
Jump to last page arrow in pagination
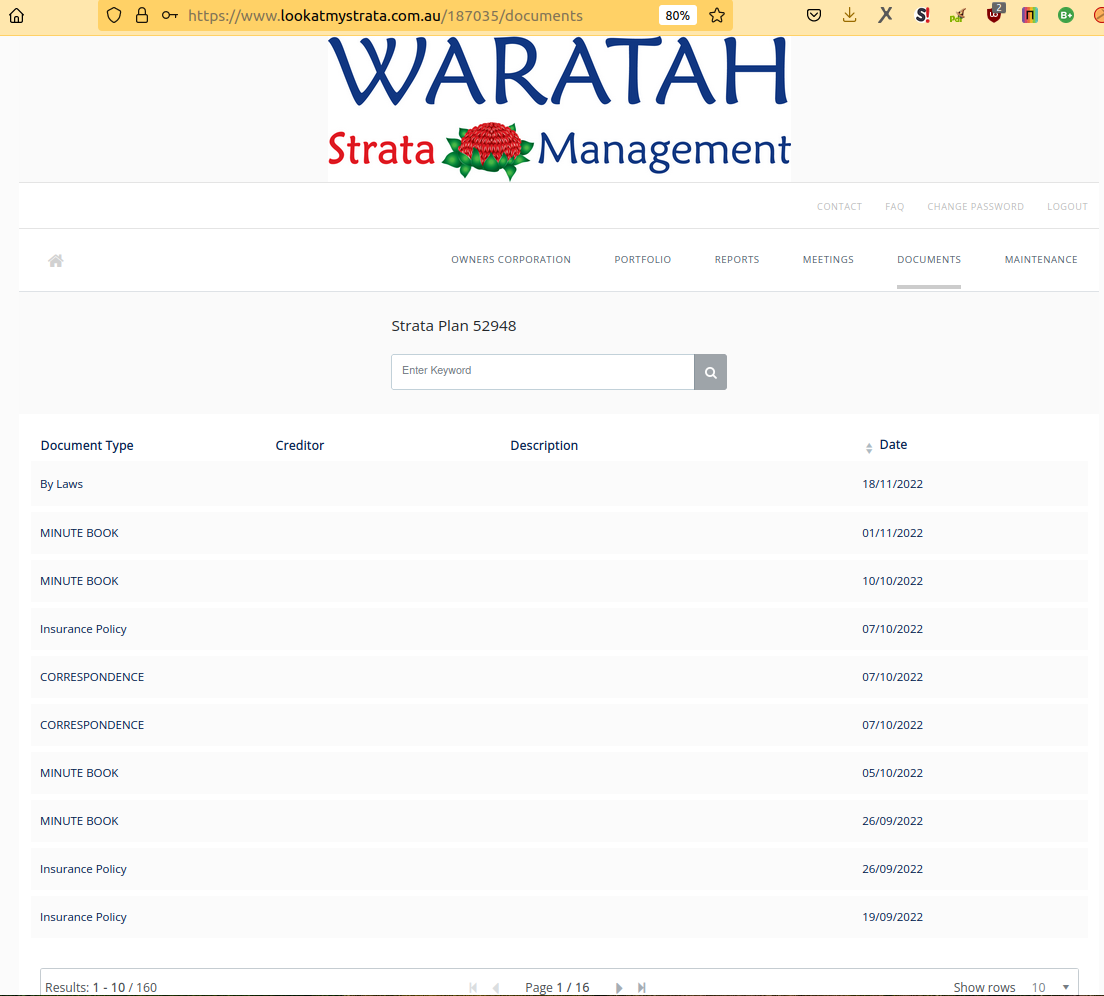click(642, 987)
